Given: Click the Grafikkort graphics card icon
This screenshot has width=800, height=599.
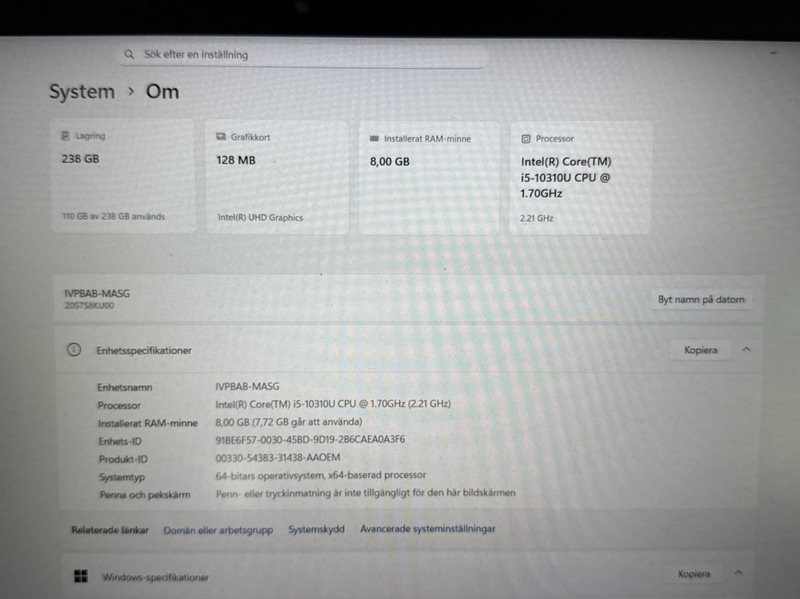Looking at the screenshot, I should 221,137.
